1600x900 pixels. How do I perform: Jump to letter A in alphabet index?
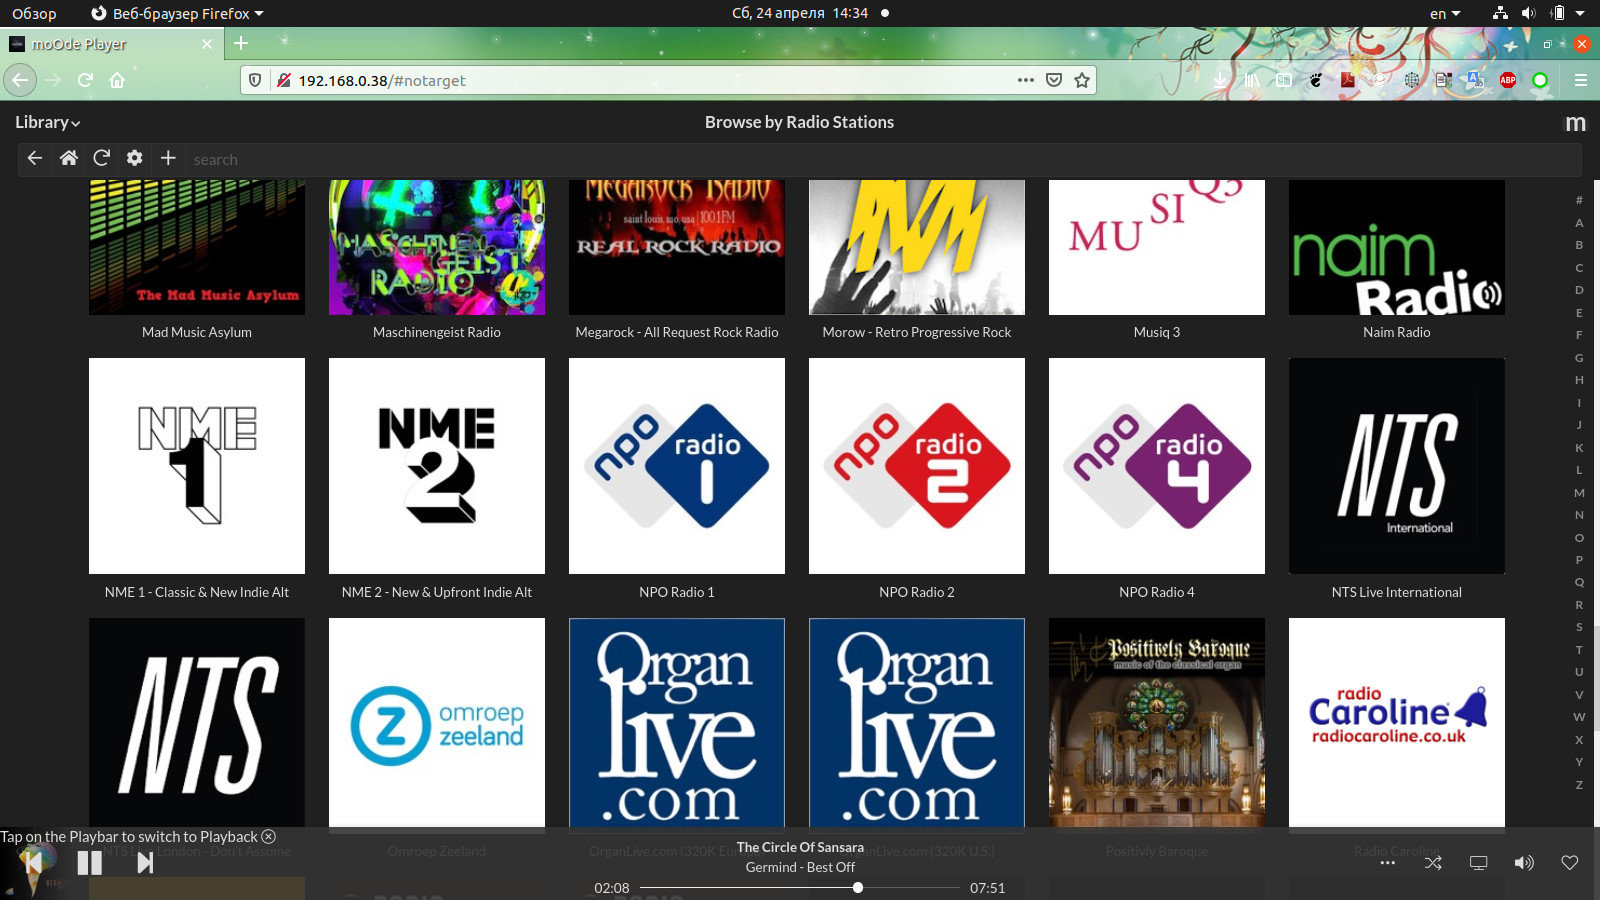tap(1579, 223)
